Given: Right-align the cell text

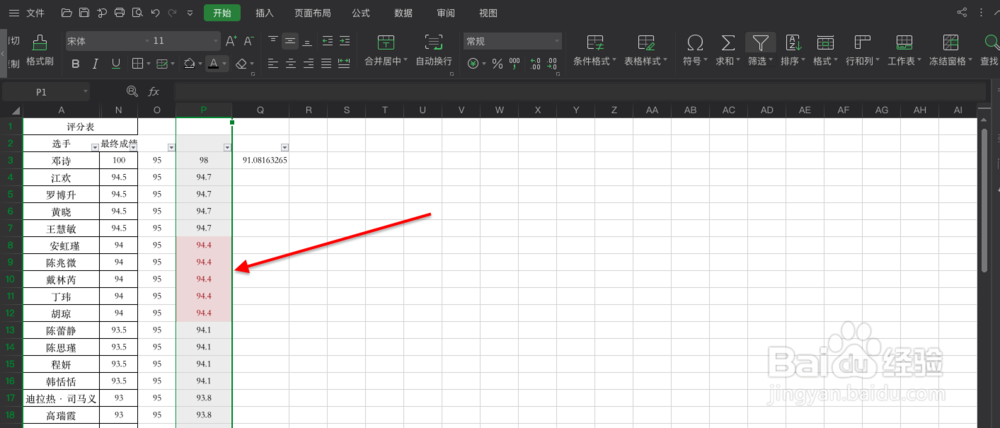Looking at the screenshot, I should [308, 64].
